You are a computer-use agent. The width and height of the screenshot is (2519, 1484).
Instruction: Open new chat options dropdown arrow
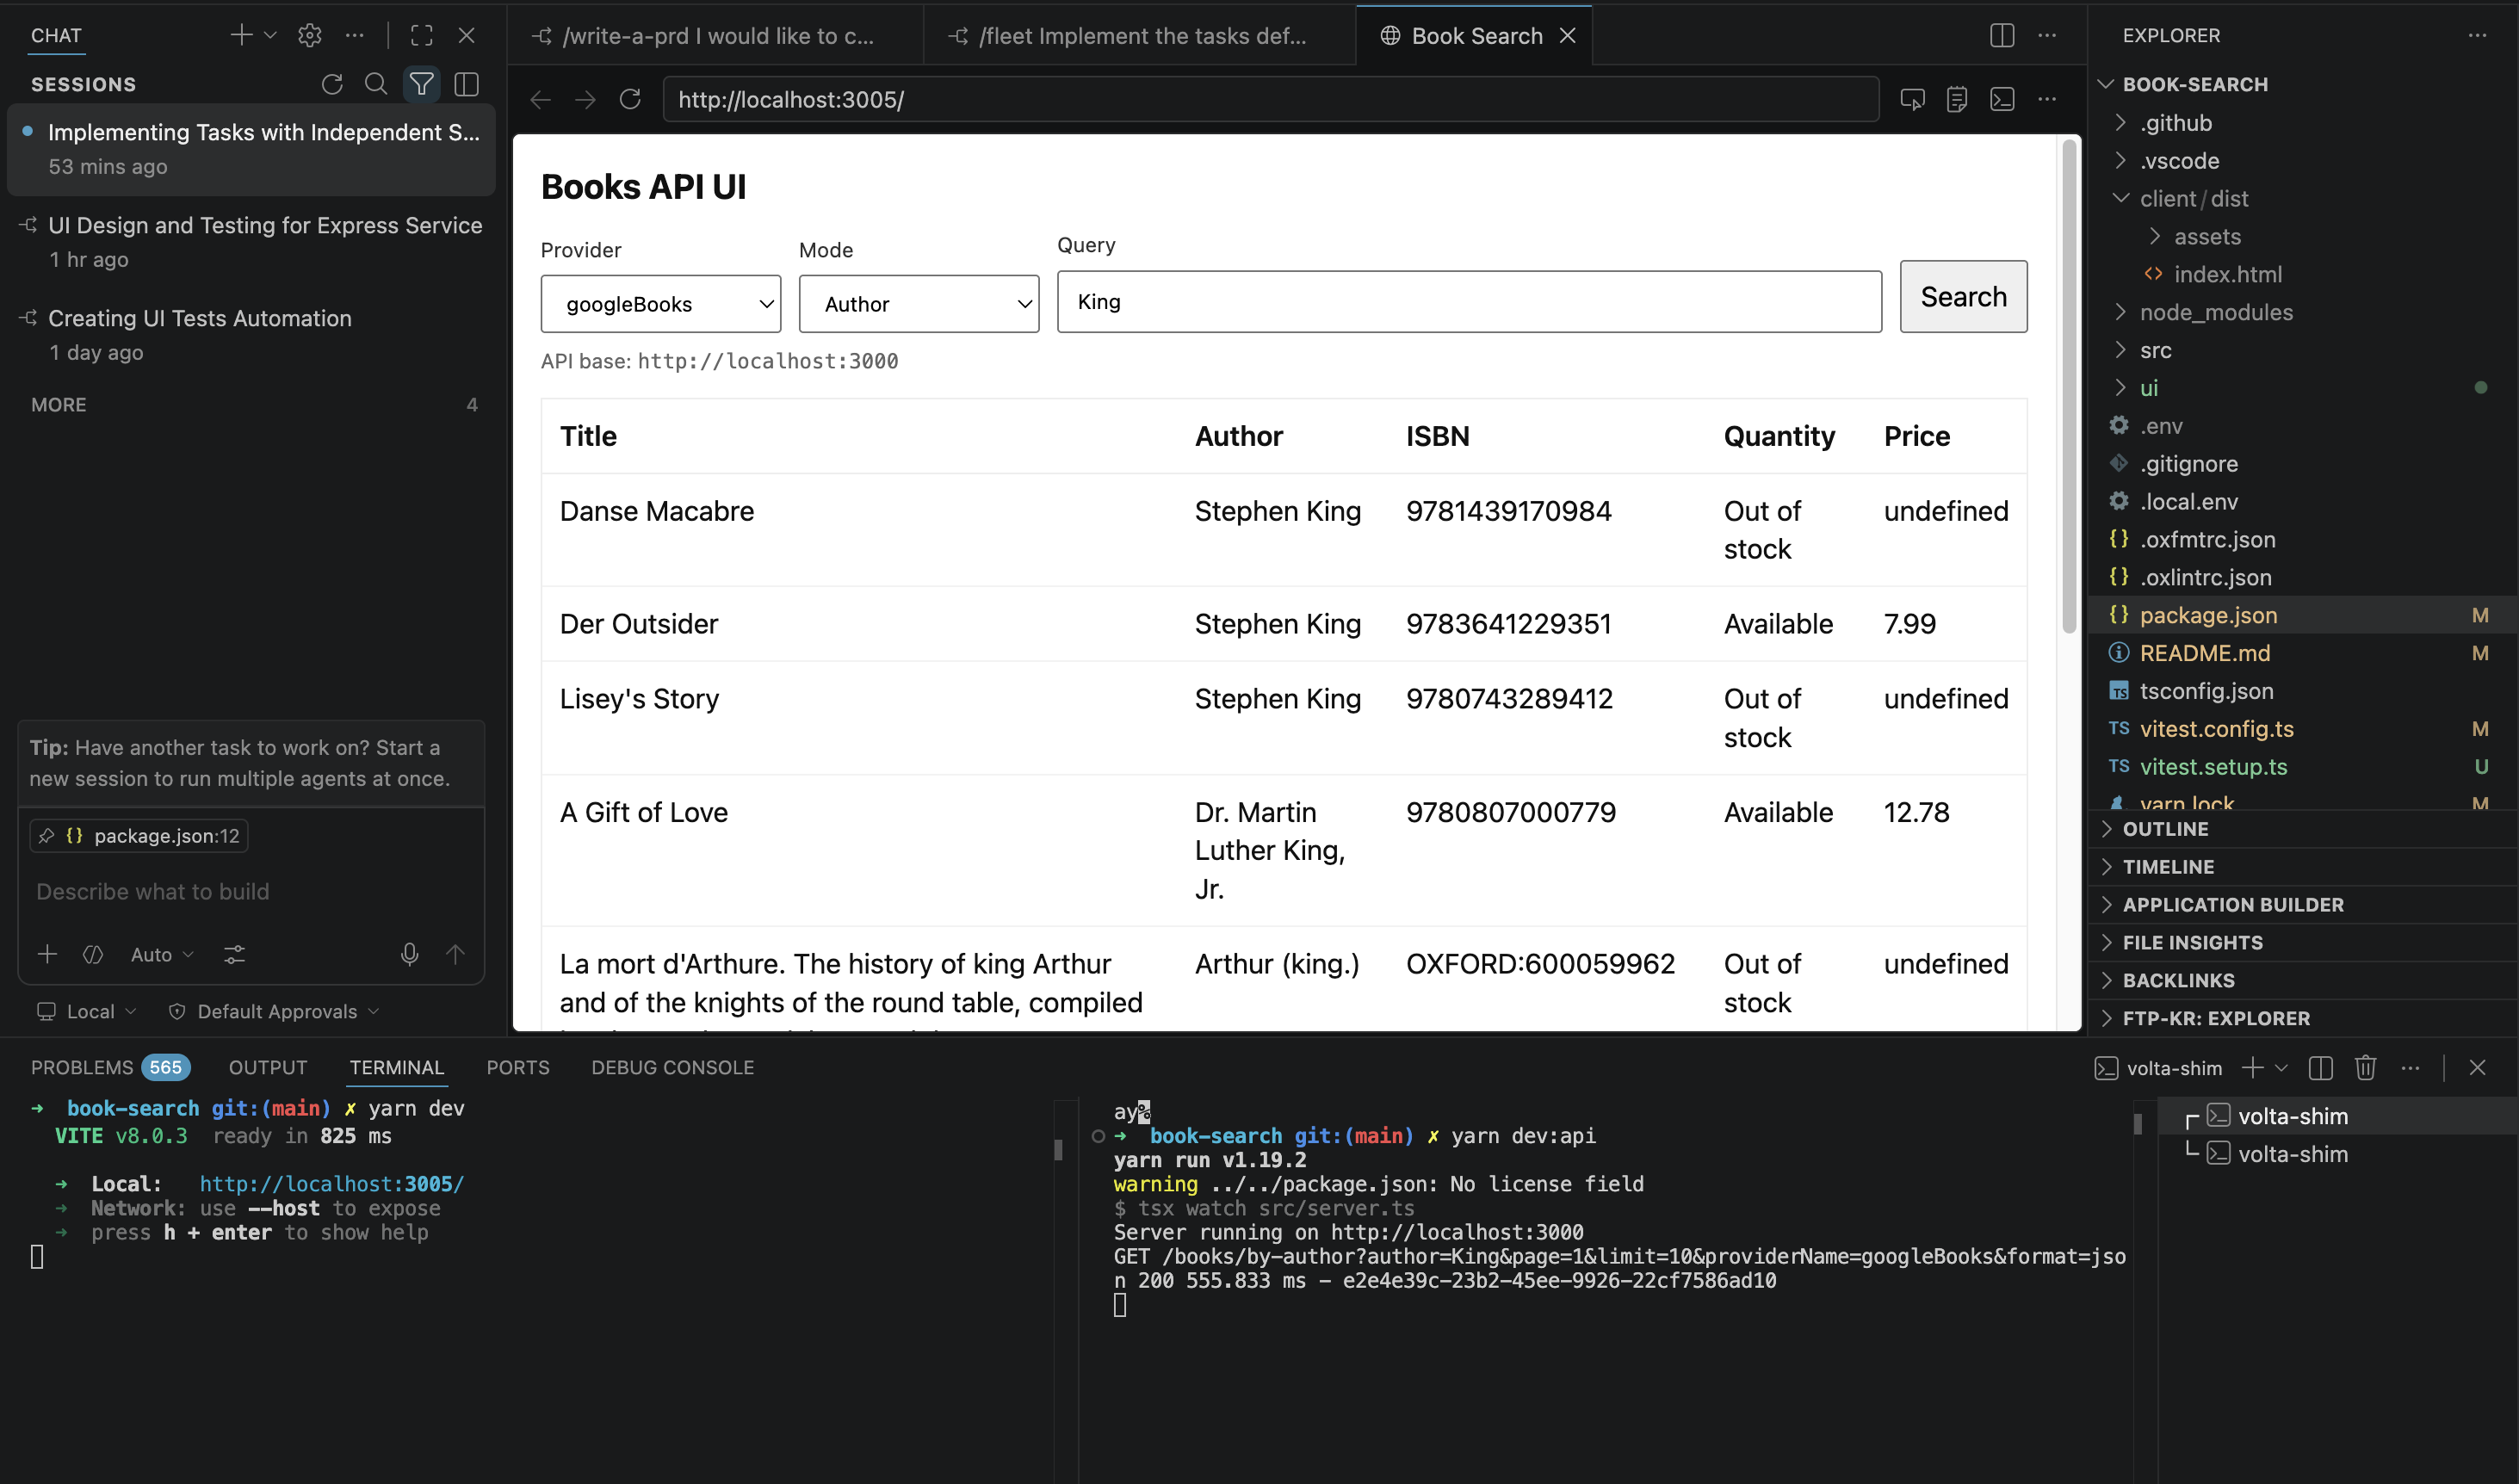(x=270, y=35)
